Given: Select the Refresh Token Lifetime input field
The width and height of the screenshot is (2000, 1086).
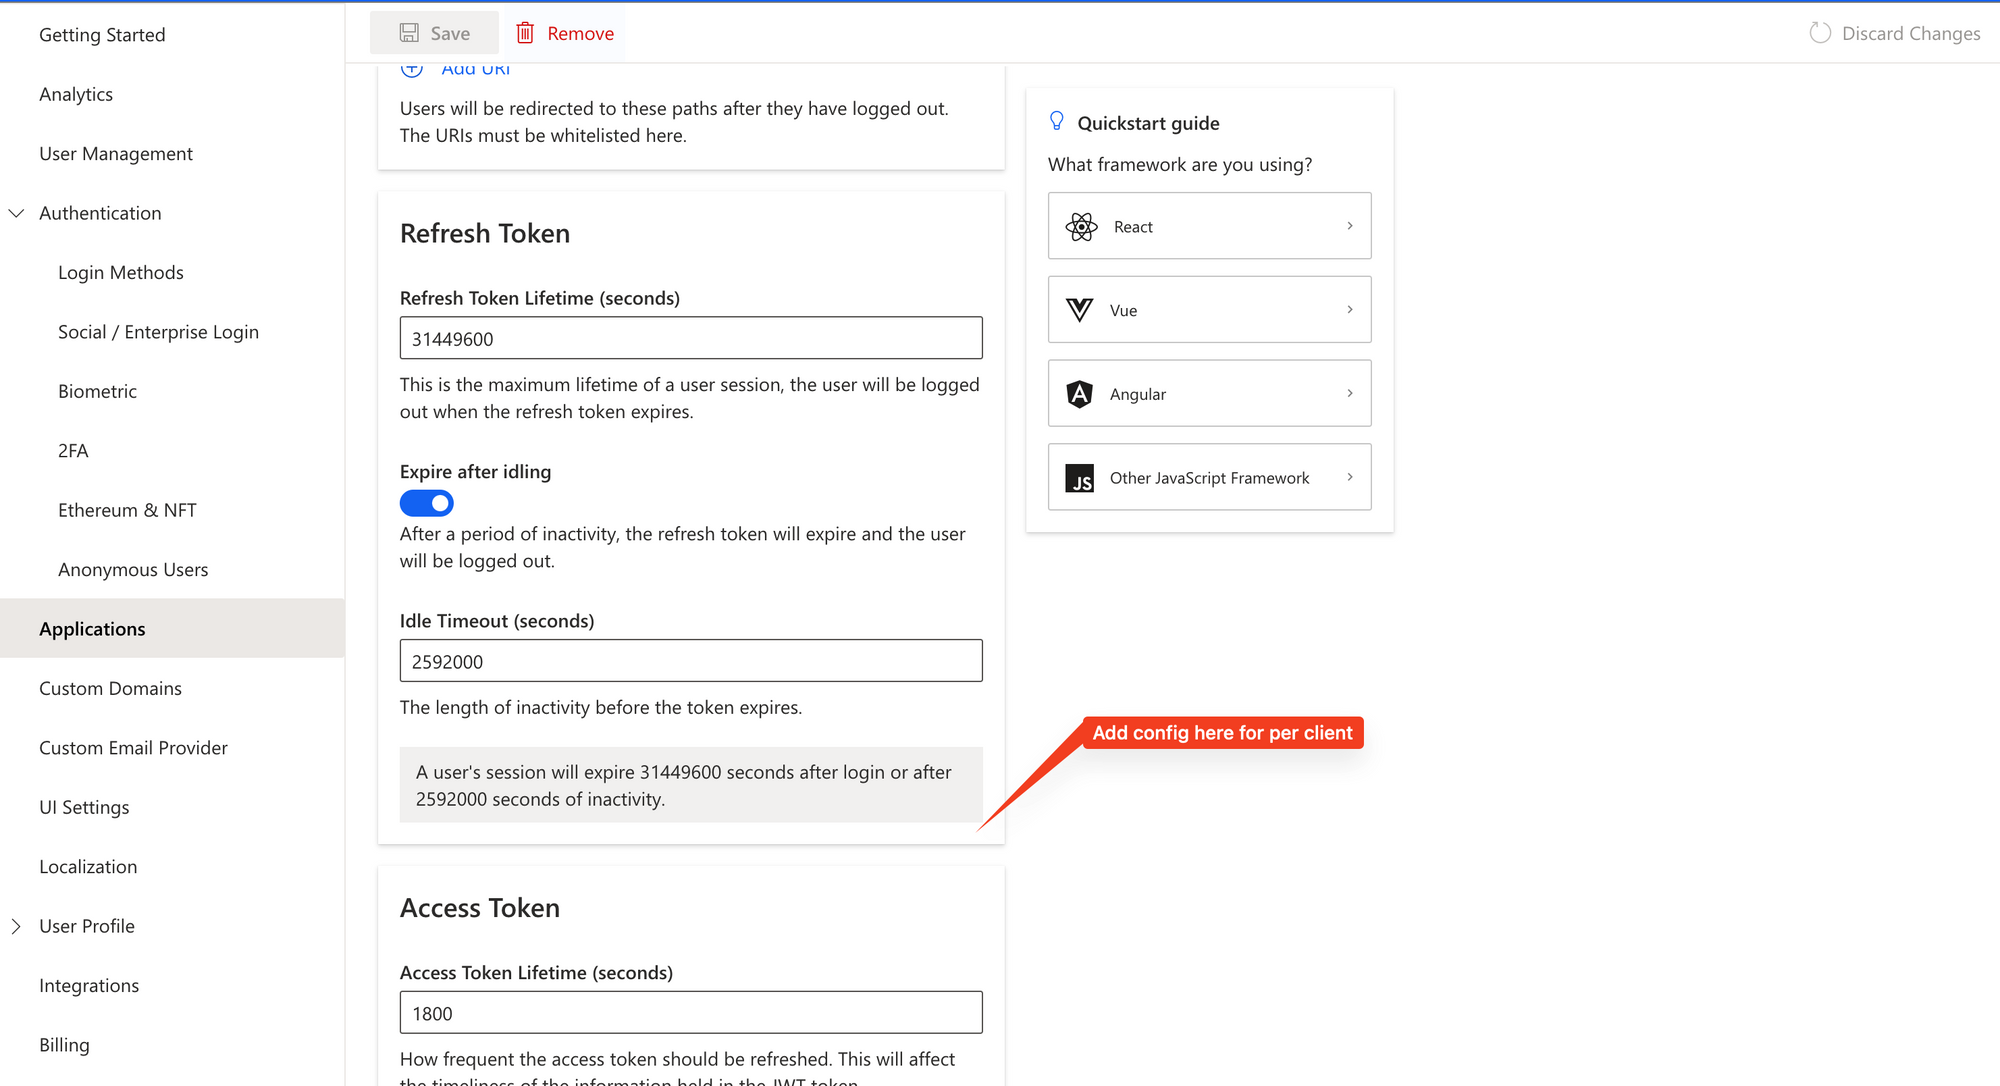Looking at the screenshot, I should point(690,338).
